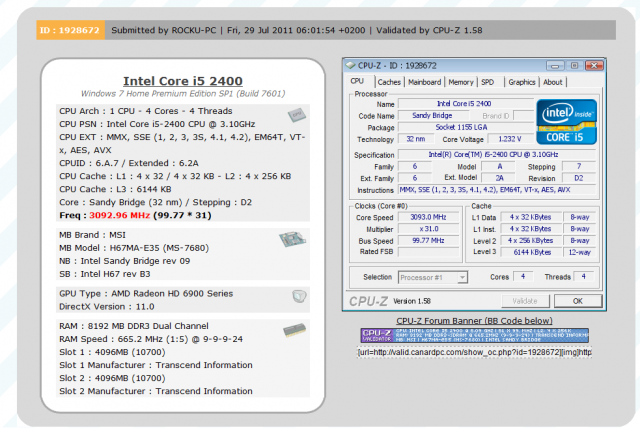Screen dimensions: 640x428
Task: Click the Threads count field
Action: [x=584, y=277]
